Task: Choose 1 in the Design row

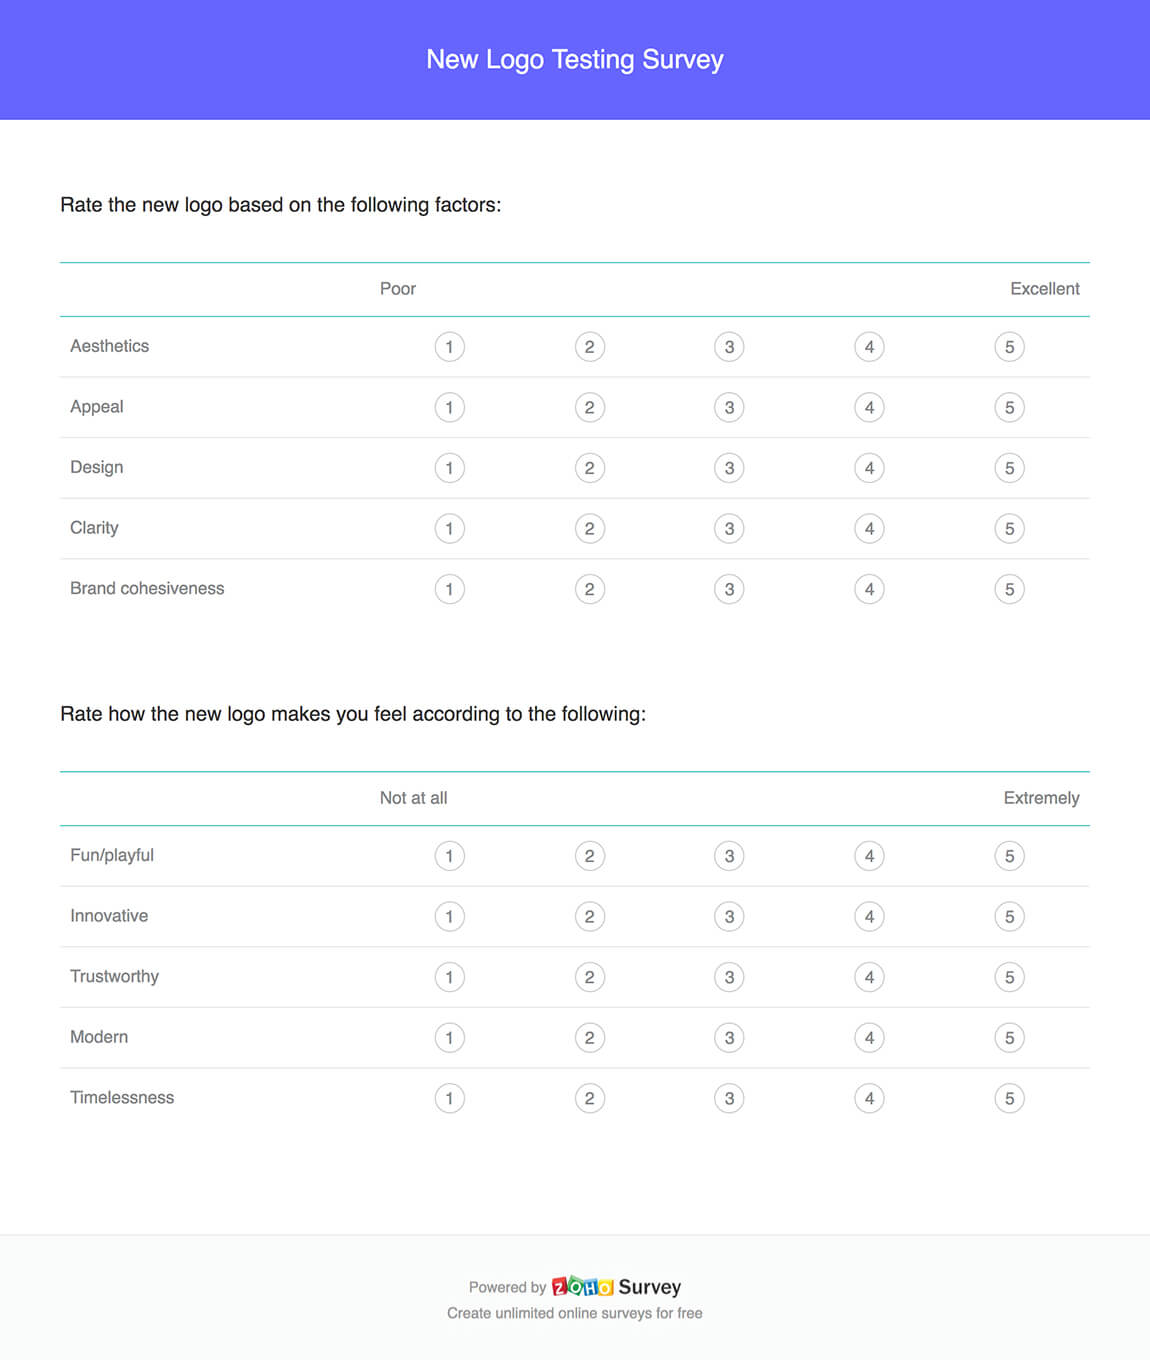Action: click(x=449, y=468)
